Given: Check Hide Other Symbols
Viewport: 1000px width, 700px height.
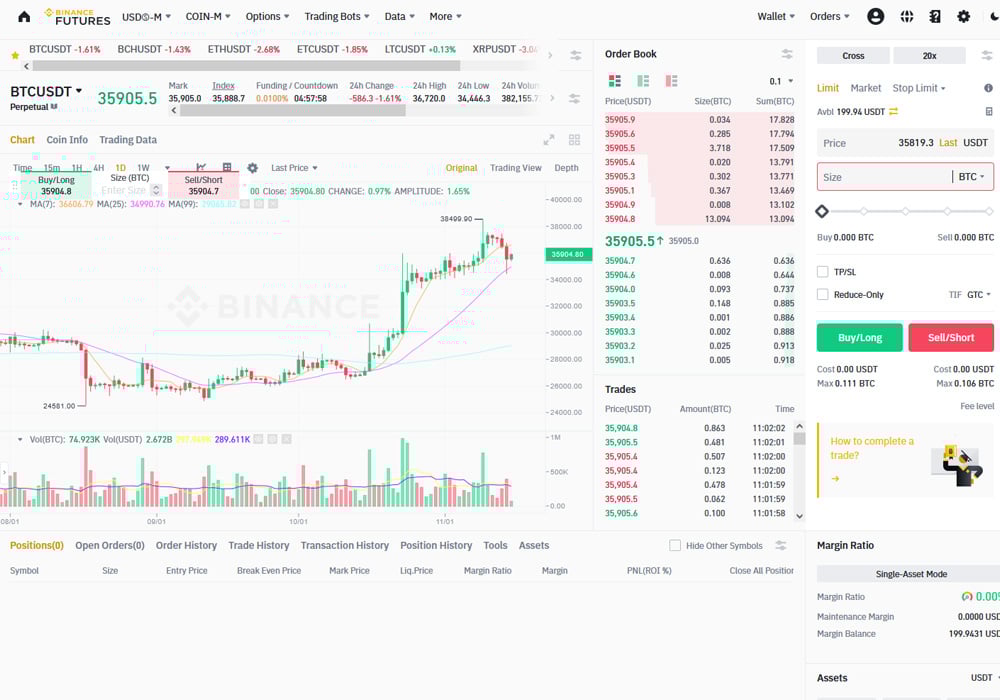Looking at the screenshot, I should (675, 545).
